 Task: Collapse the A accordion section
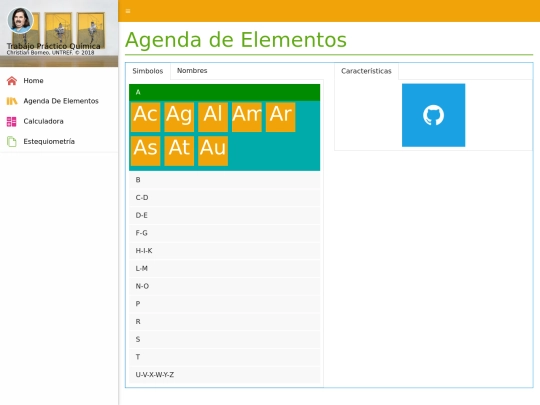(x=225, y=92)
